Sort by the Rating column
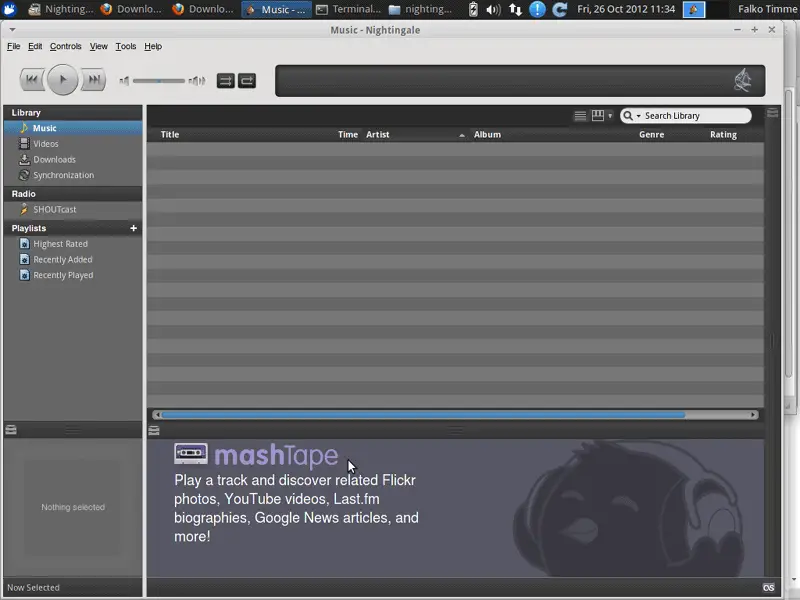The width and height of the screenshot is (800, 600). point(723,135)
